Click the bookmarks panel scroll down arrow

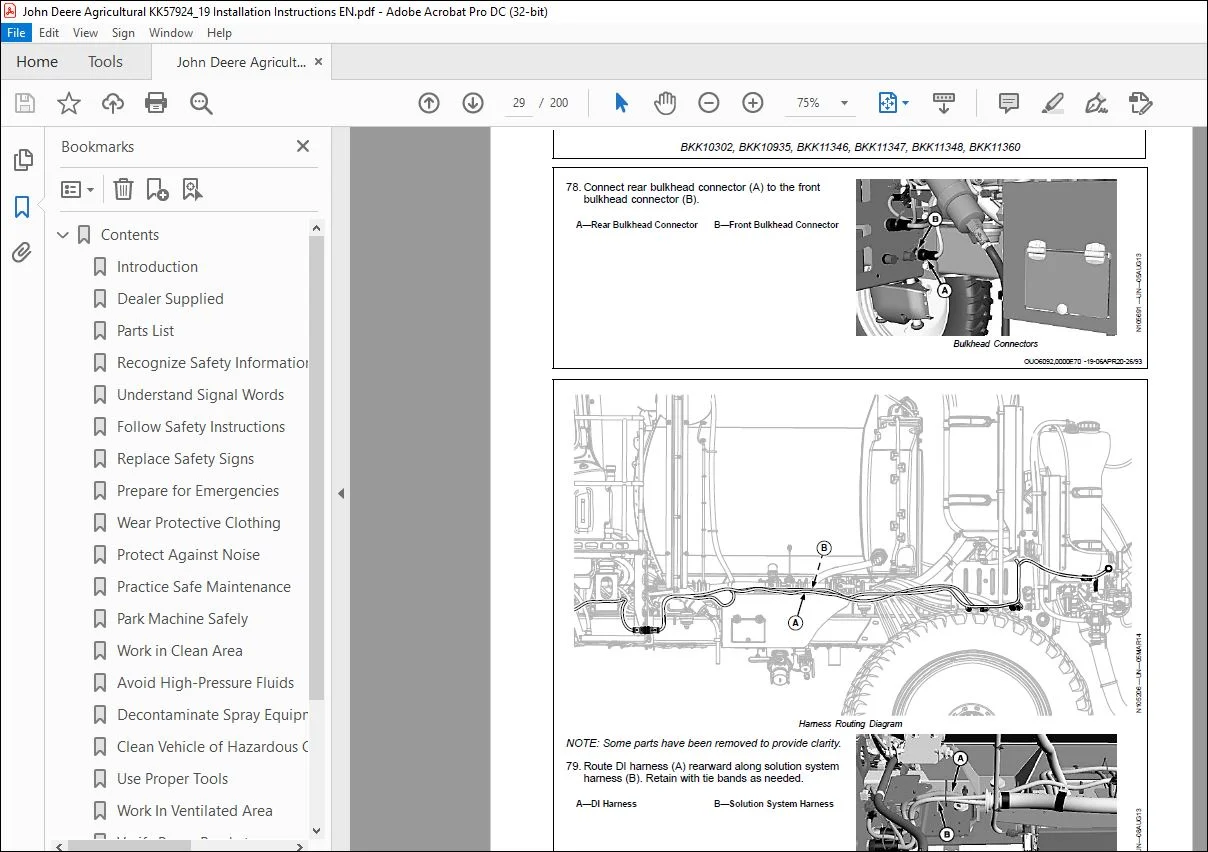coord(317,830)
